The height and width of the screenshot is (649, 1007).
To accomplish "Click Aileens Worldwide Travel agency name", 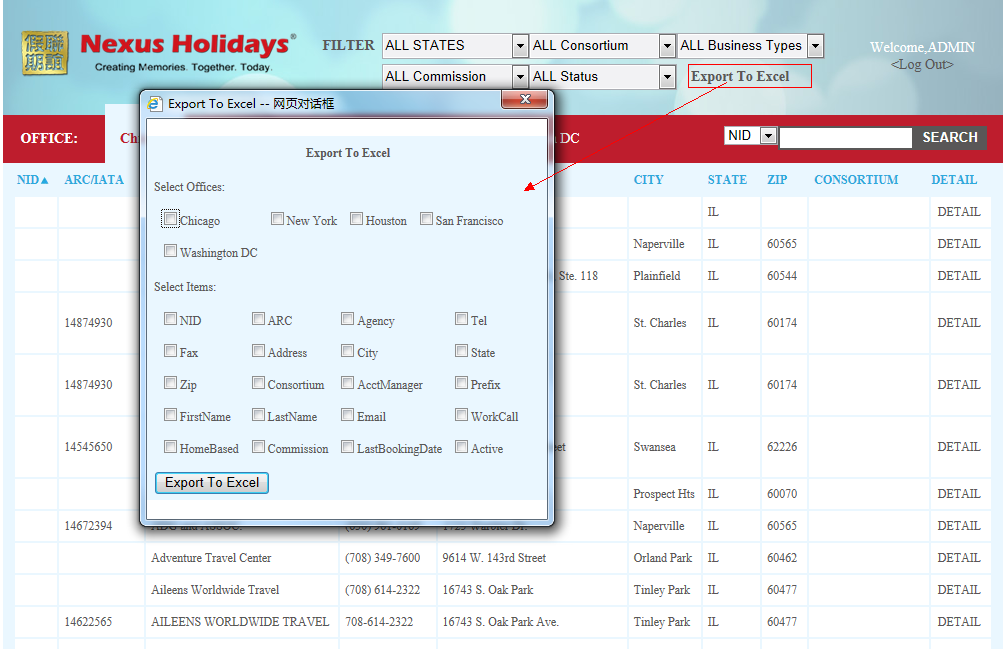I will tap(215, 590).
